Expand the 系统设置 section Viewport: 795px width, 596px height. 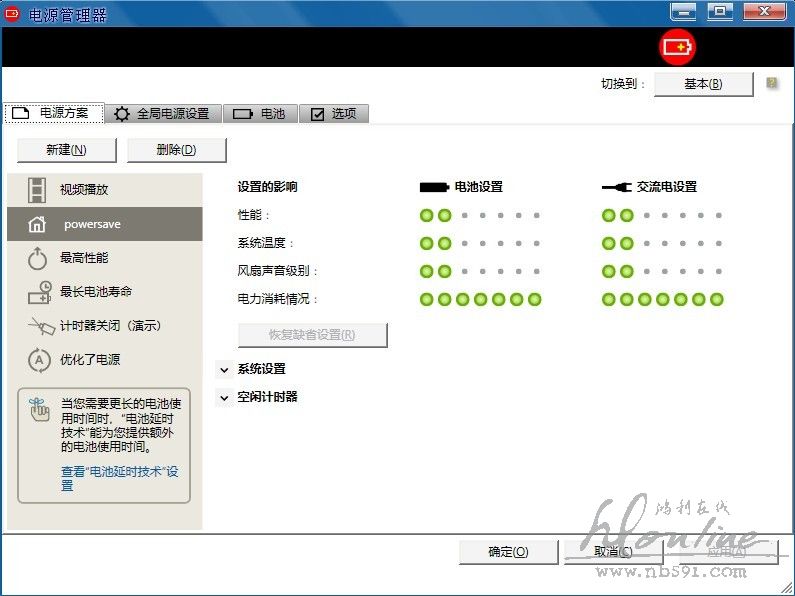coord(224,369)
